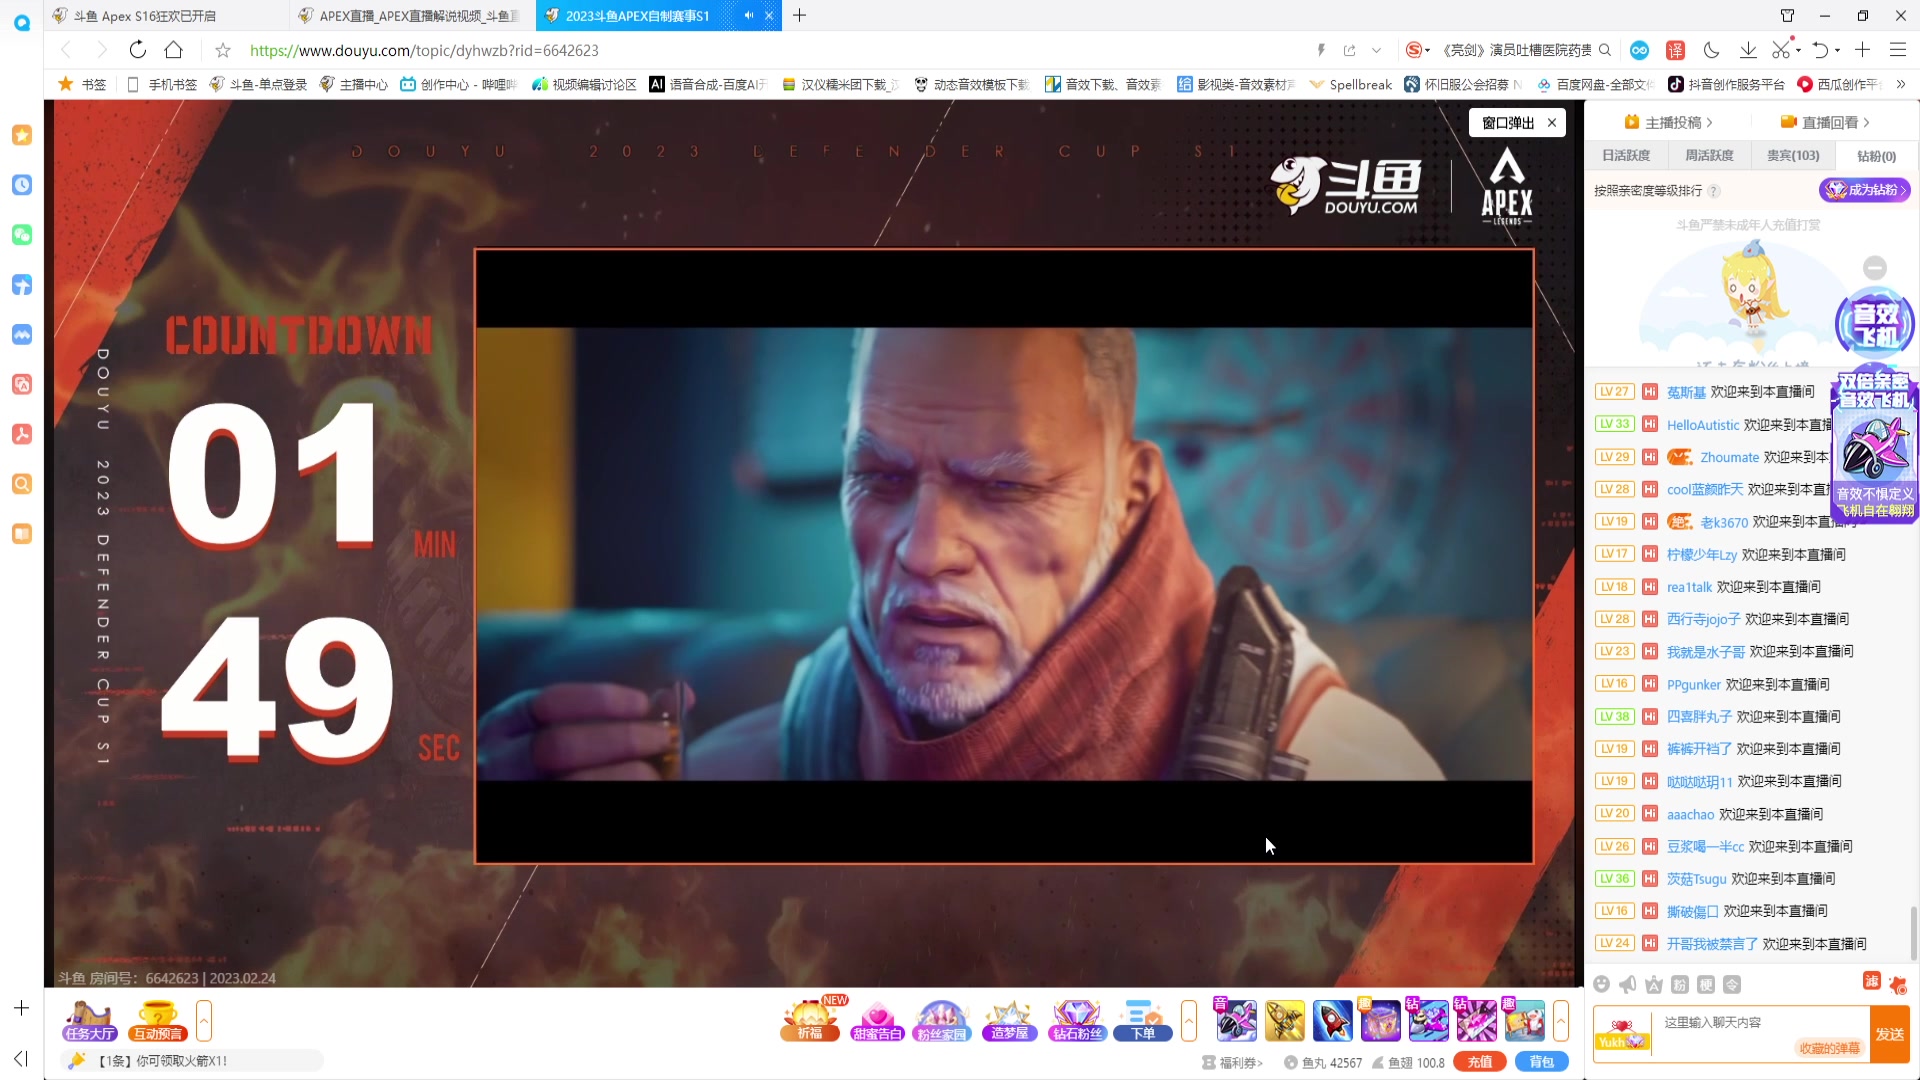Open the 互动预言 prediction icon
Screen dimensions: 1920x1080
[x=158, y=1021]
